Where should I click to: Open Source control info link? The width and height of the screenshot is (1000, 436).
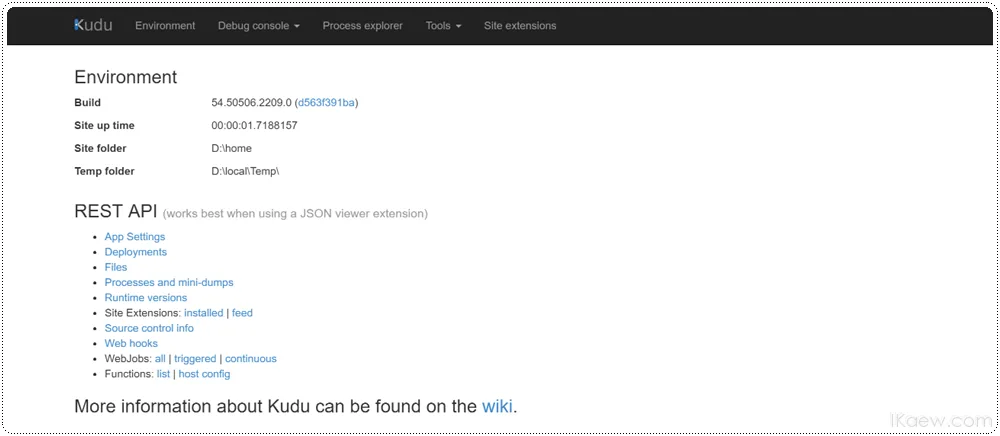pos(149,328)
